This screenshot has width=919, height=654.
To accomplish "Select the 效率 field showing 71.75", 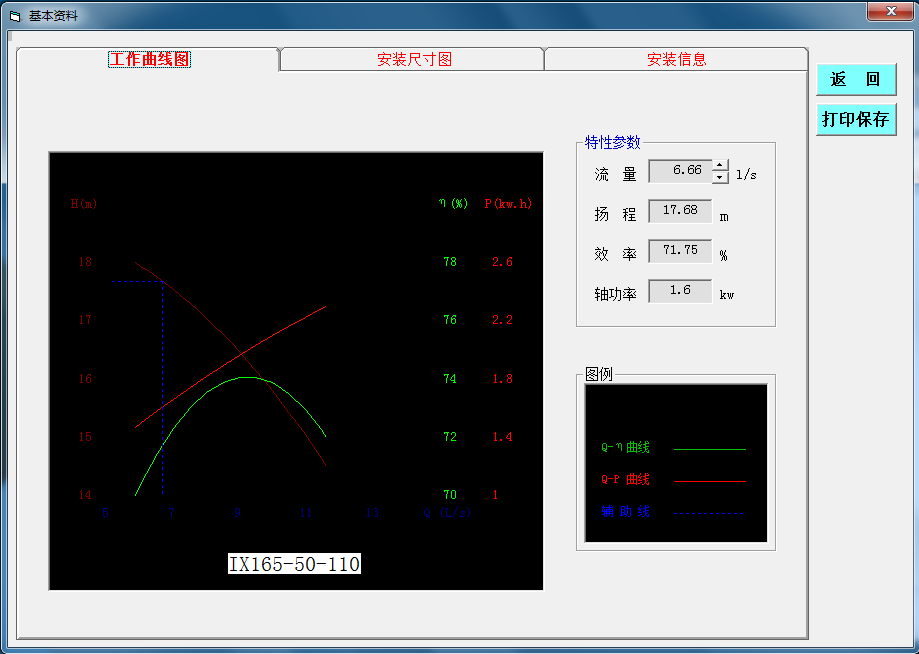I will coord(680,251).
